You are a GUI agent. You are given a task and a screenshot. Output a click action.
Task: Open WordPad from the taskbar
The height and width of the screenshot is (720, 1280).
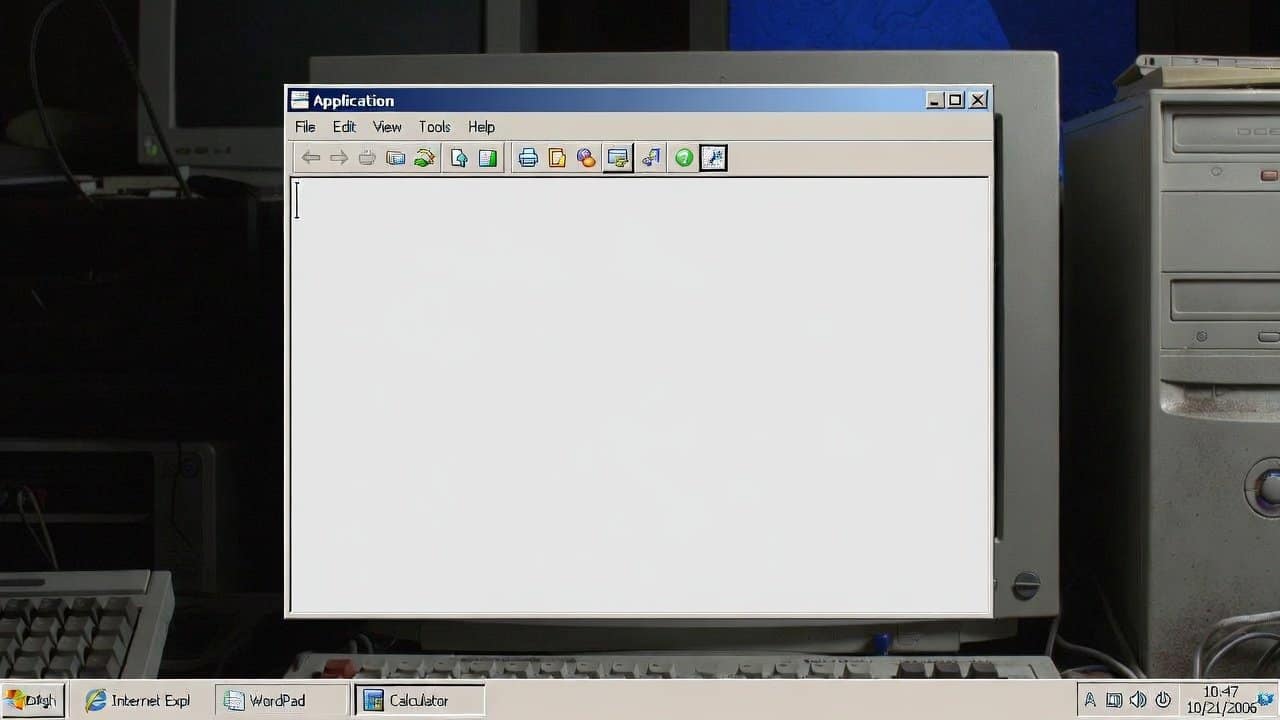[277, 700]
